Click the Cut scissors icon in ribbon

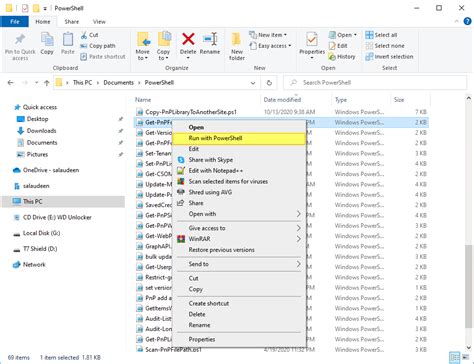(84, 35)
